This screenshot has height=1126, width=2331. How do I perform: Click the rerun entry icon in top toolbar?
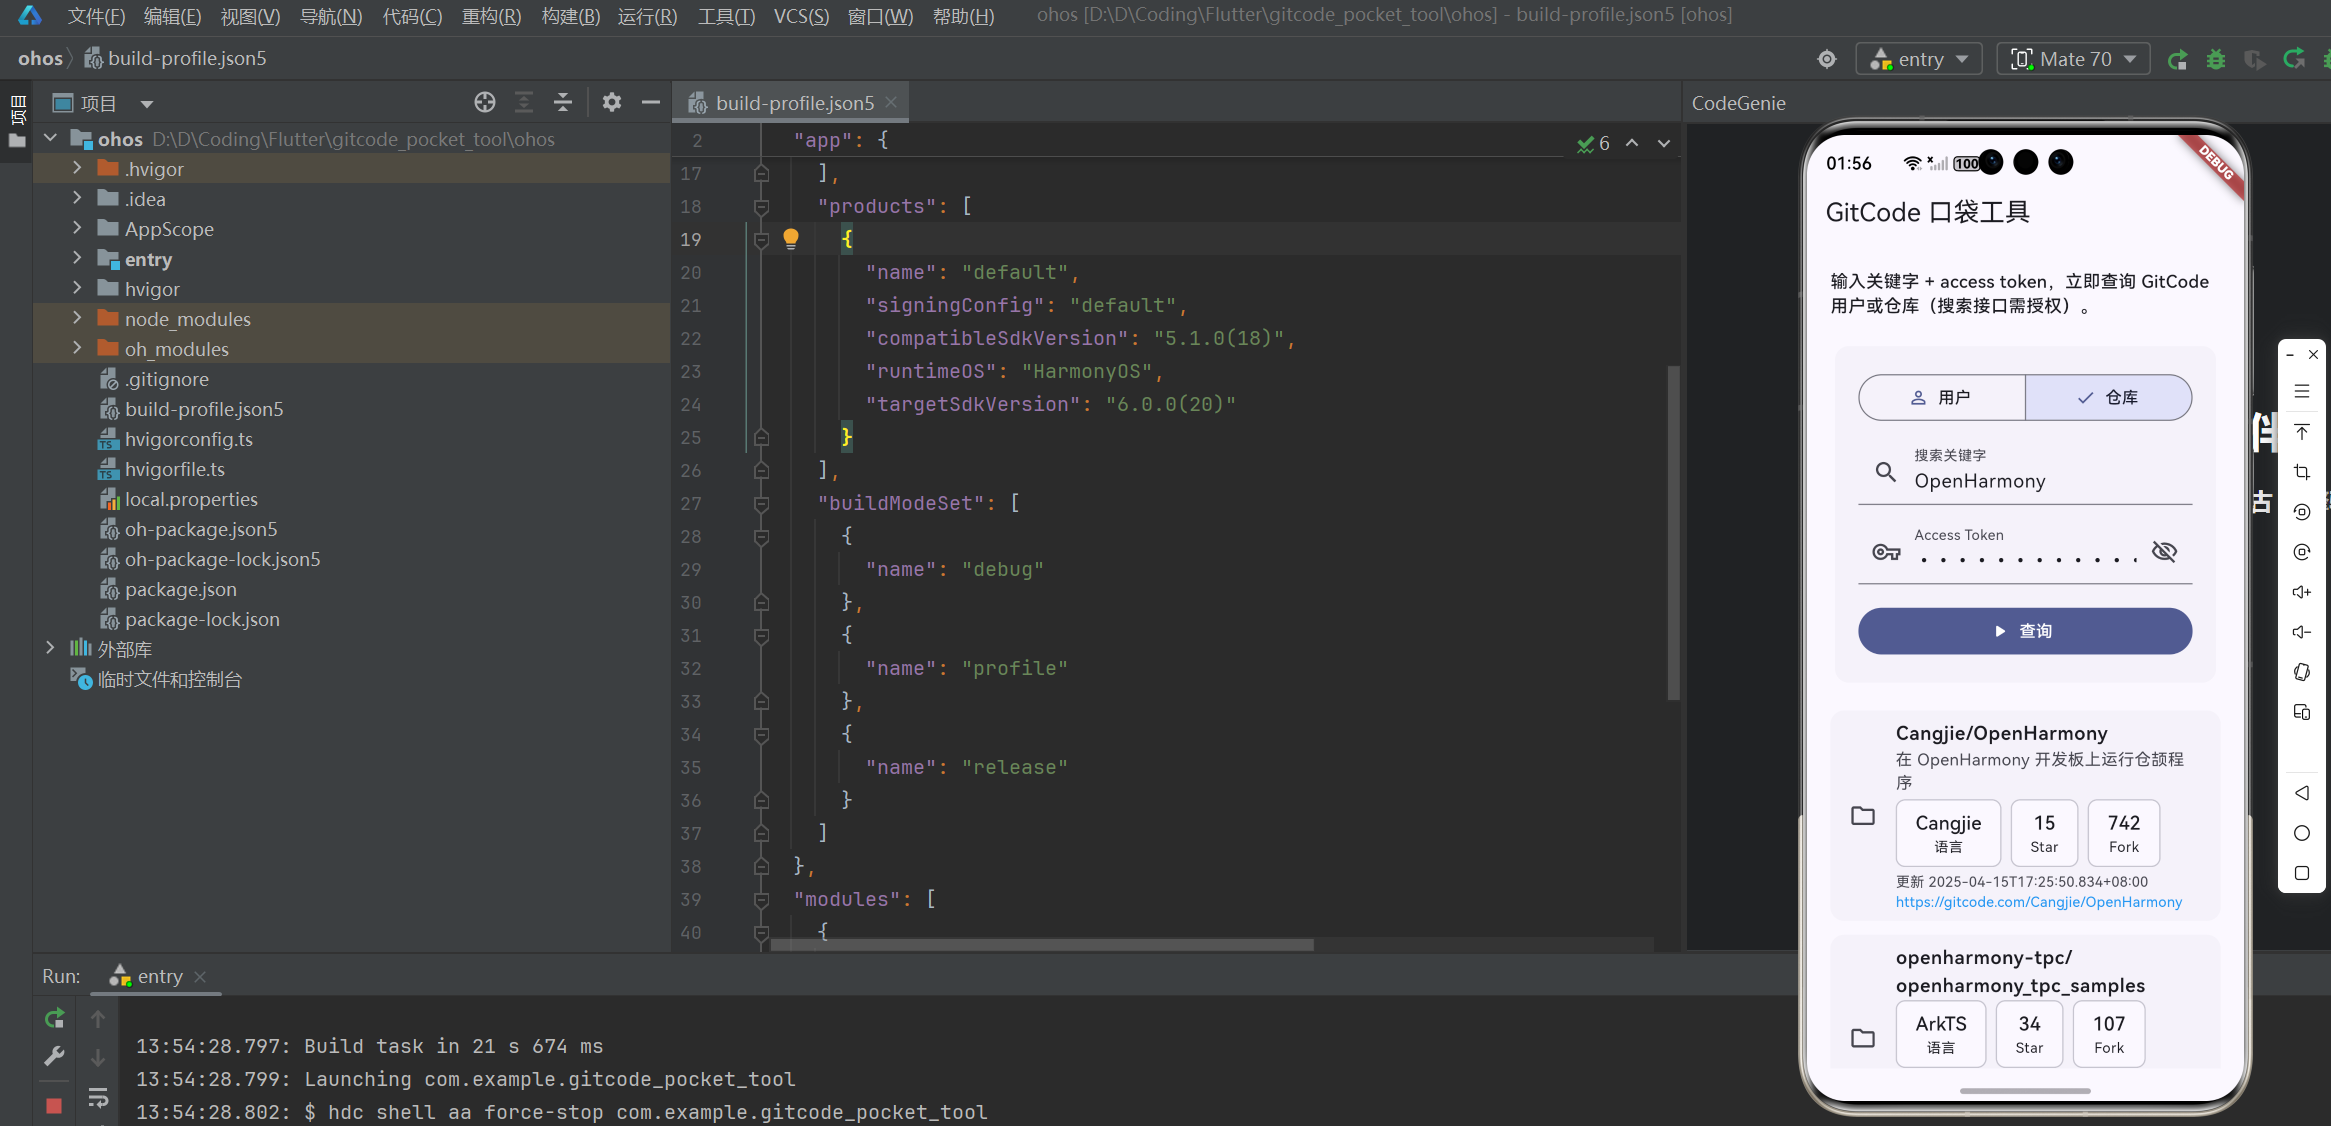point(2177,60)
